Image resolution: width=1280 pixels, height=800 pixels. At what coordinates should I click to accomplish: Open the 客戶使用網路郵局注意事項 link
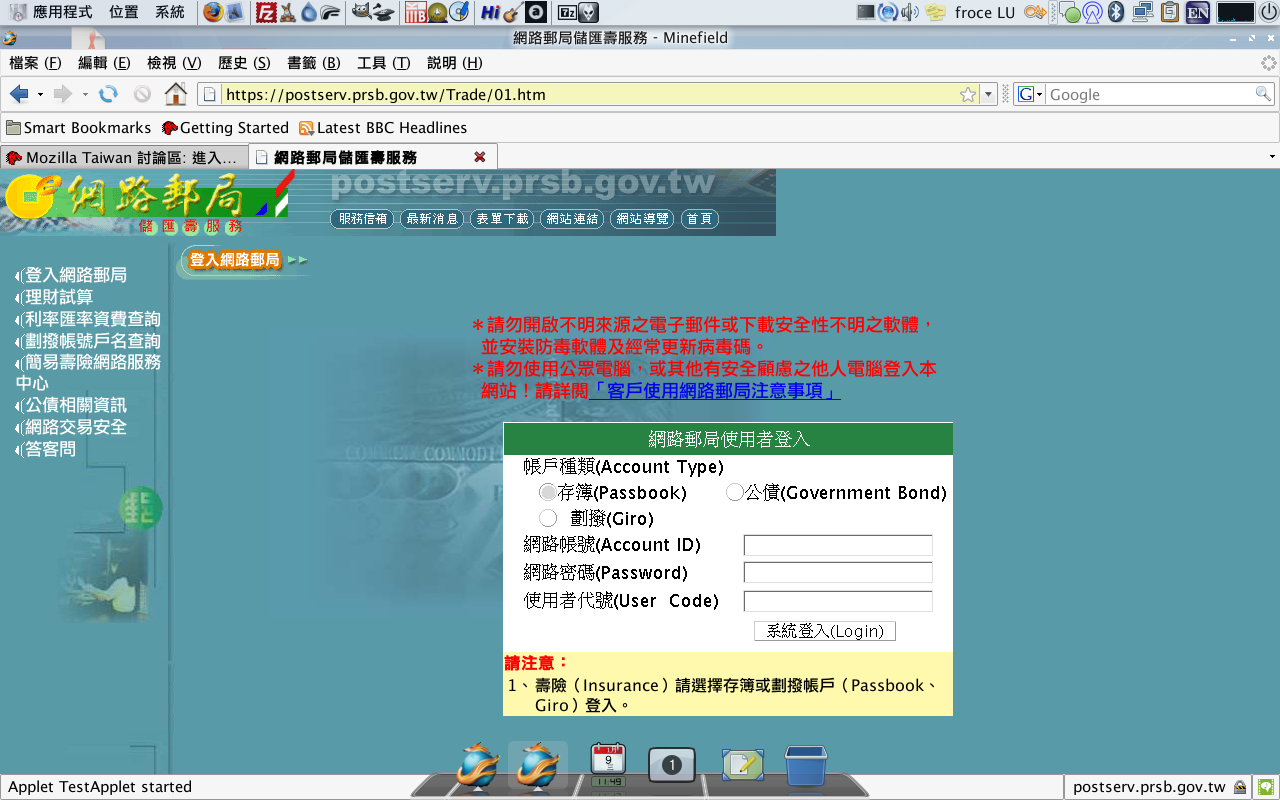click(715, 391)
